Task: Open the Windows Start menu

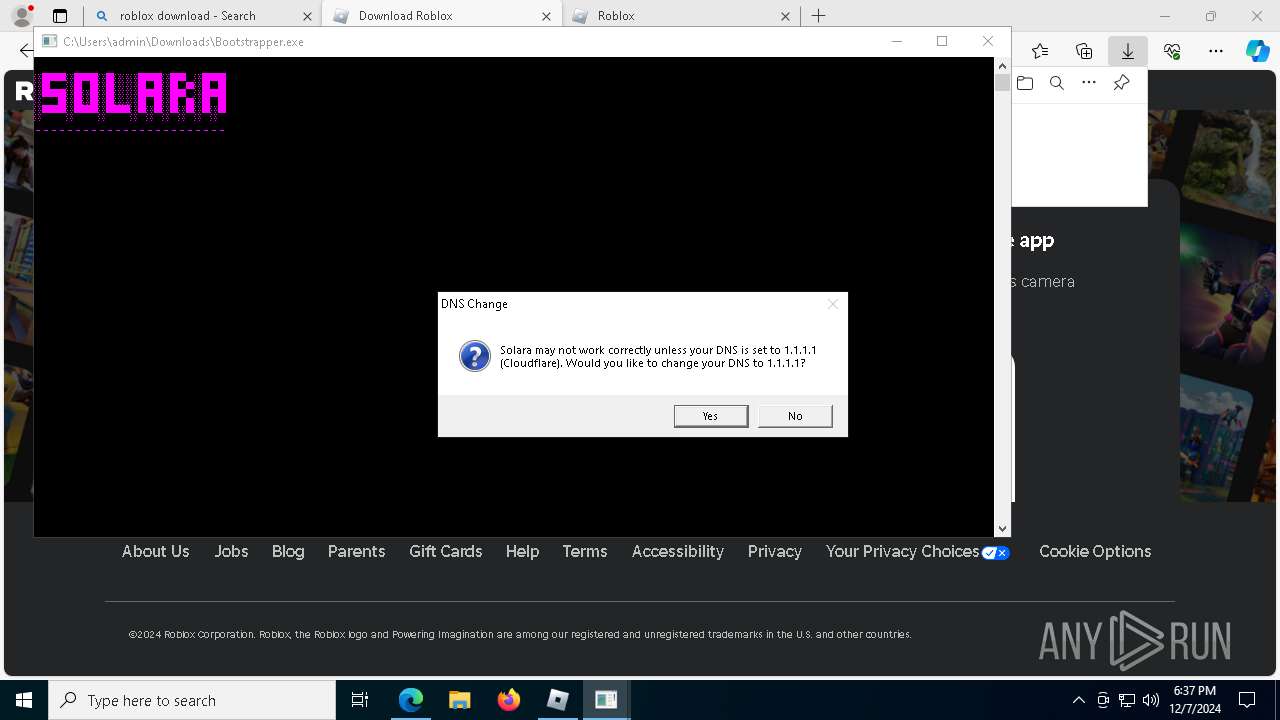Action: click(x=24, y=700)
